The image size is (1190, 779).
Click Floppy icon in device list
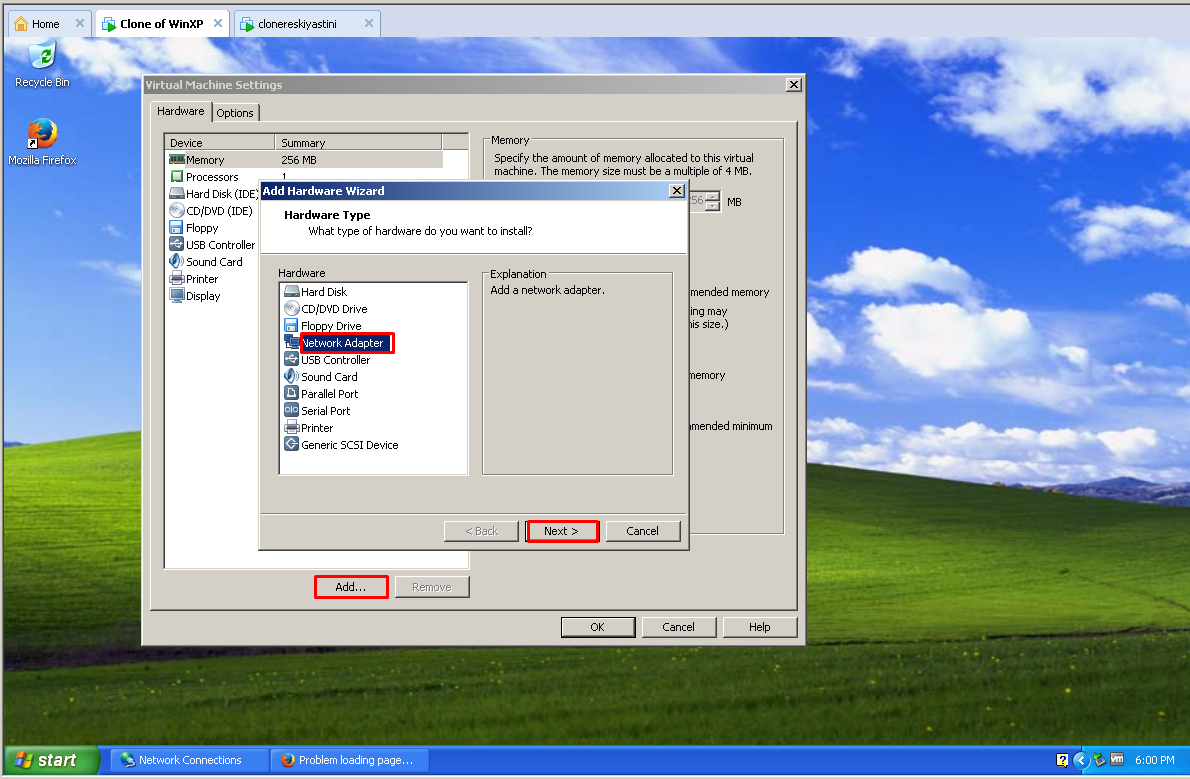[176, 227]
